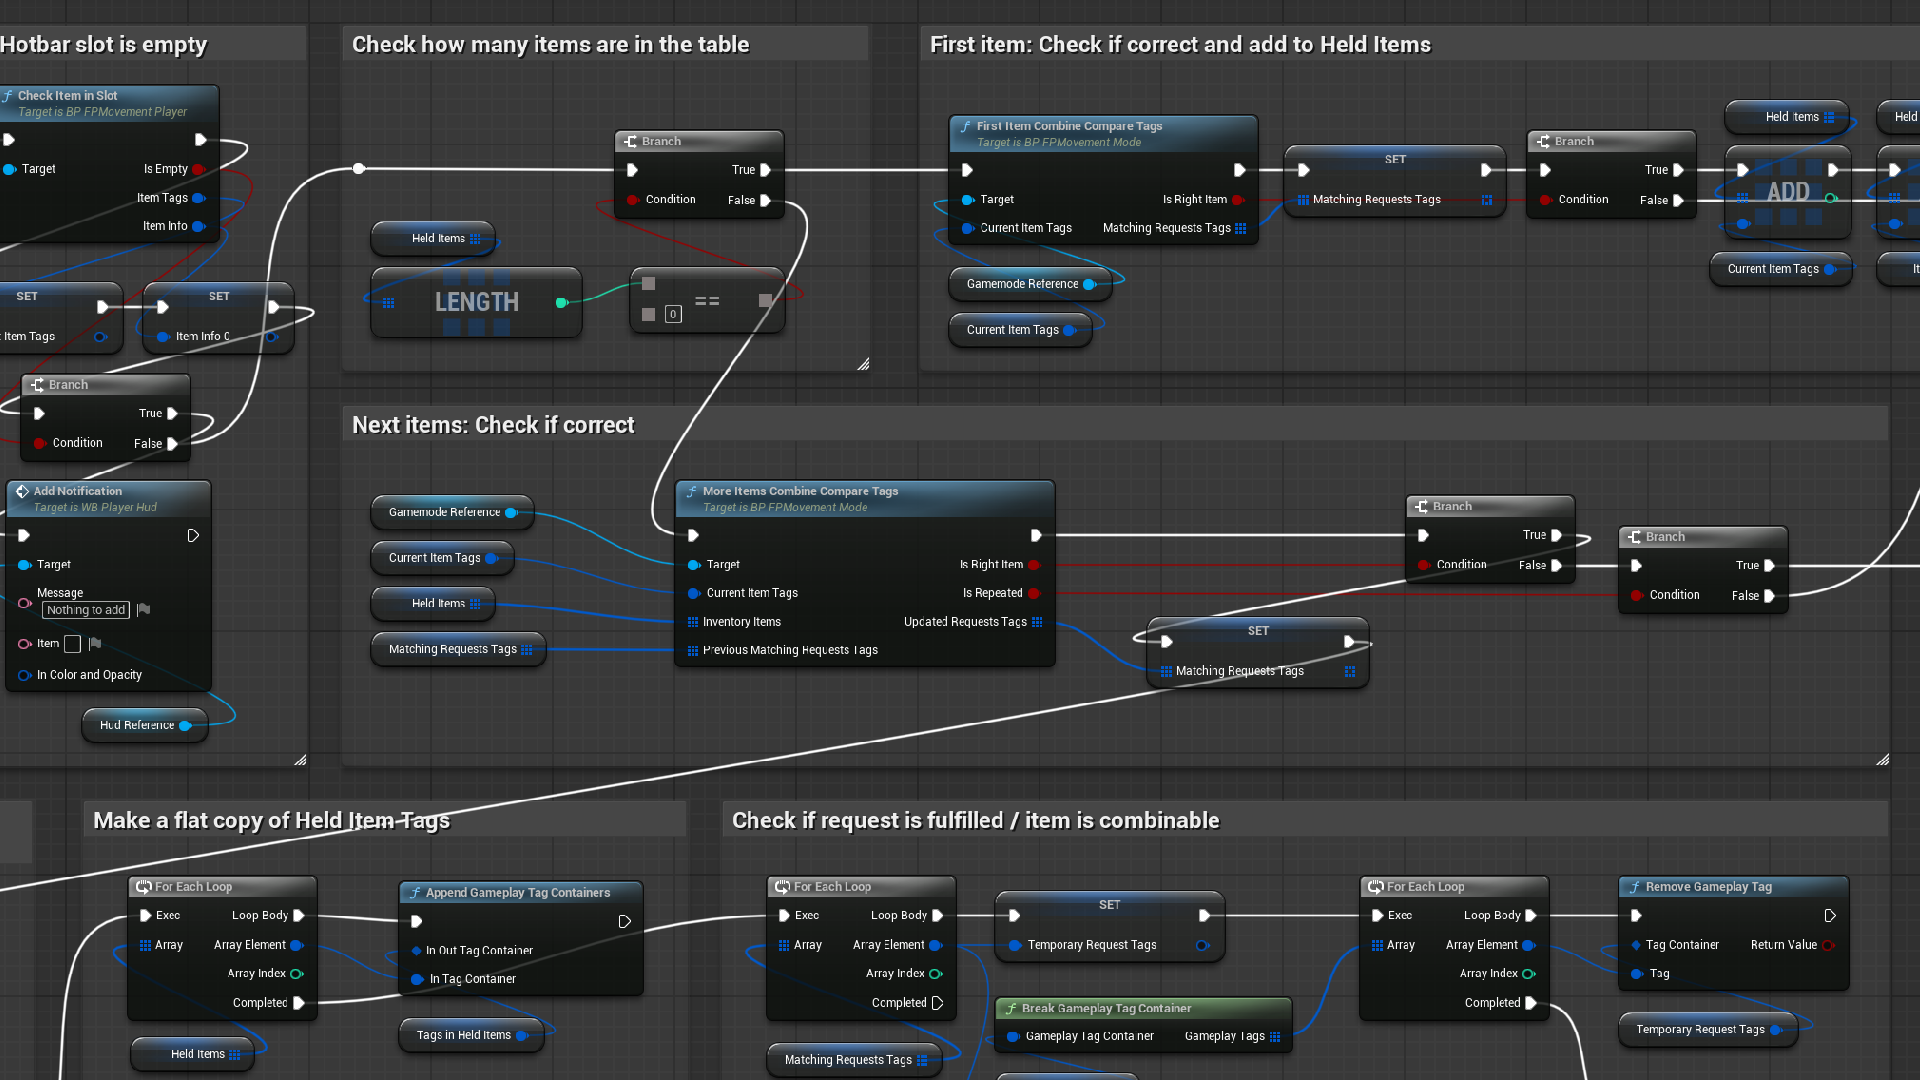1920x1080 pixels.
Task: Click the For Each Loop icon above Held Items node
Action: click(x=144, y=886)
